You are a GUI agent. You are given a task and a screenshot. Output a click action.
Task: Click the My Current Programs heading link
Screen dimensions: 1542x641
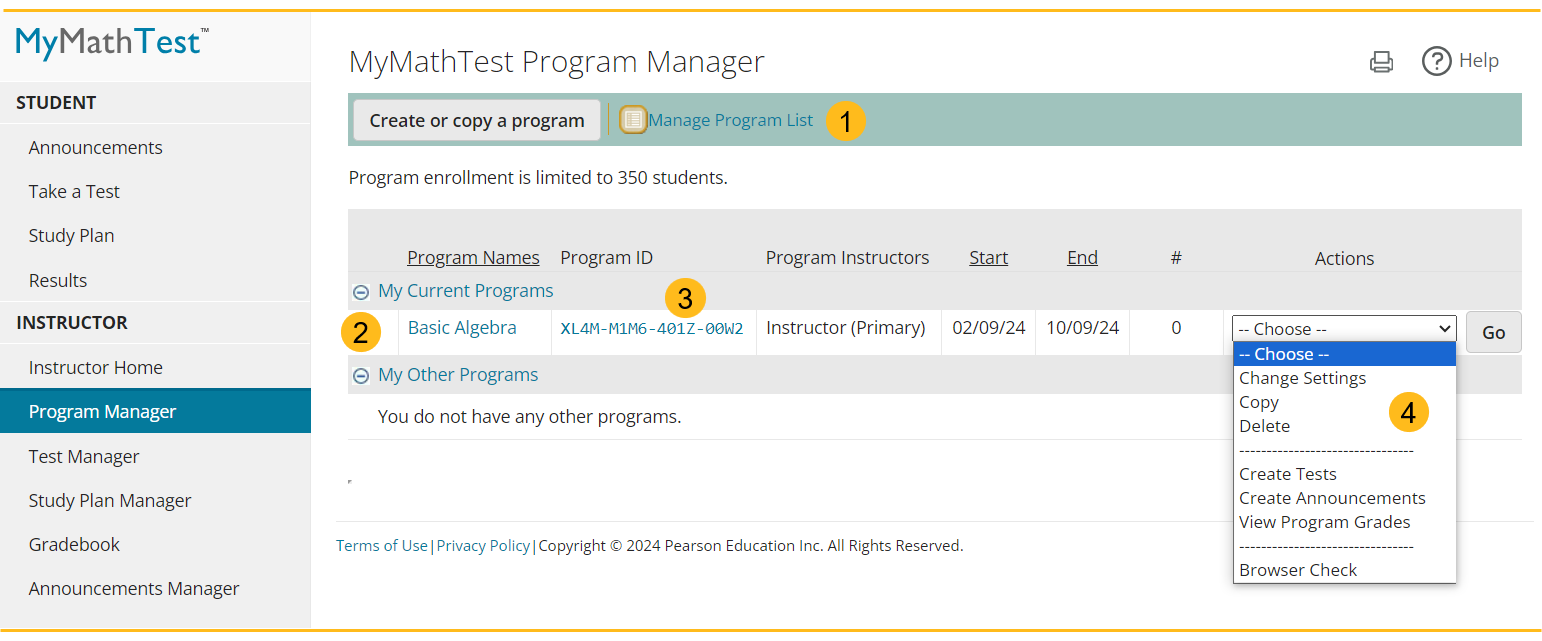click(465, 291)
